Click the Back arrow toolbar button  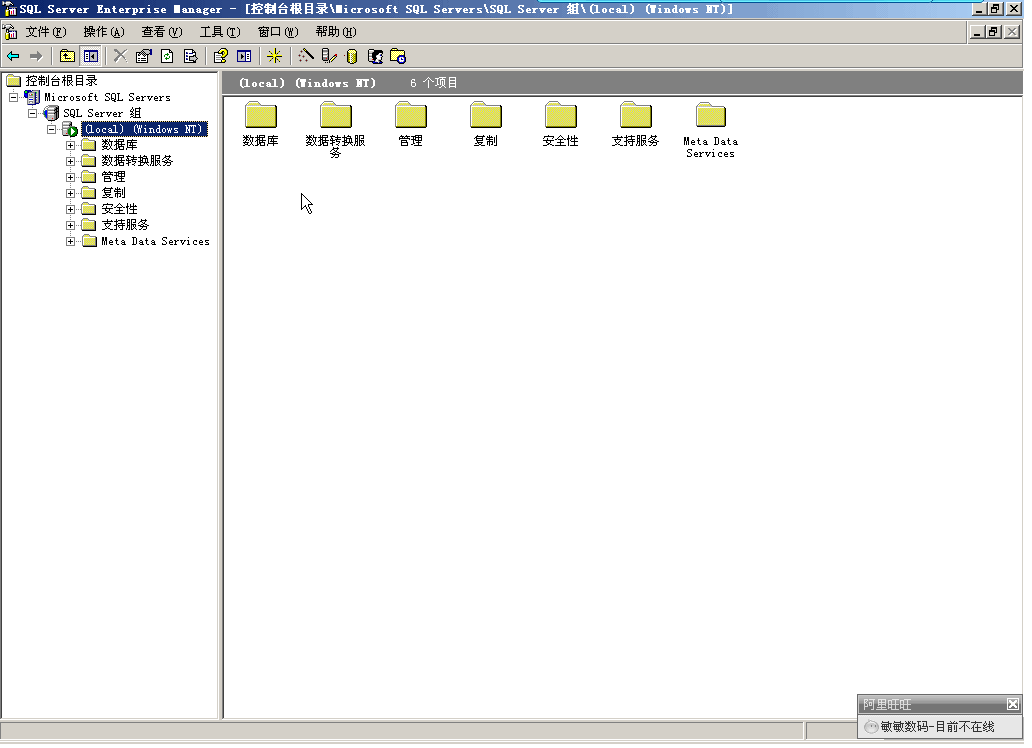point(13,57)
